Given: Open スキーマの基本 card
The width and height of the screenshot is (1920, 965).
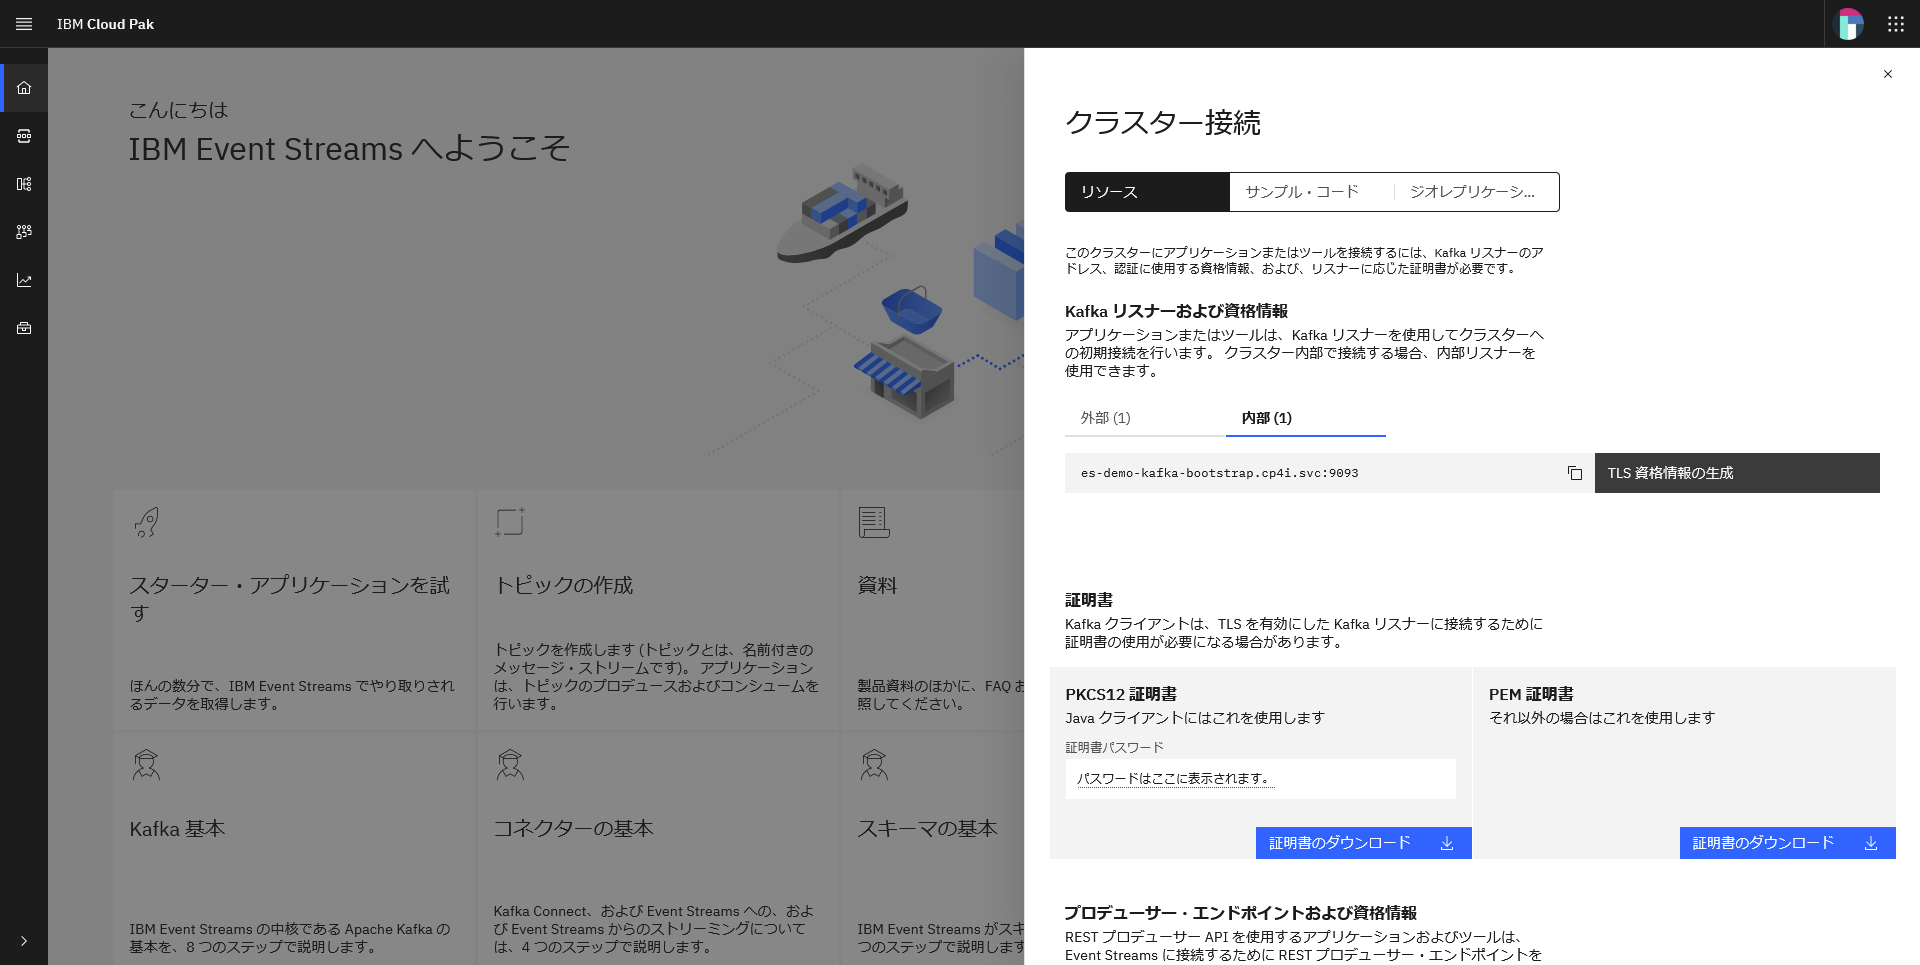Looking at the screenshot, I should click(x=933, y=849).
